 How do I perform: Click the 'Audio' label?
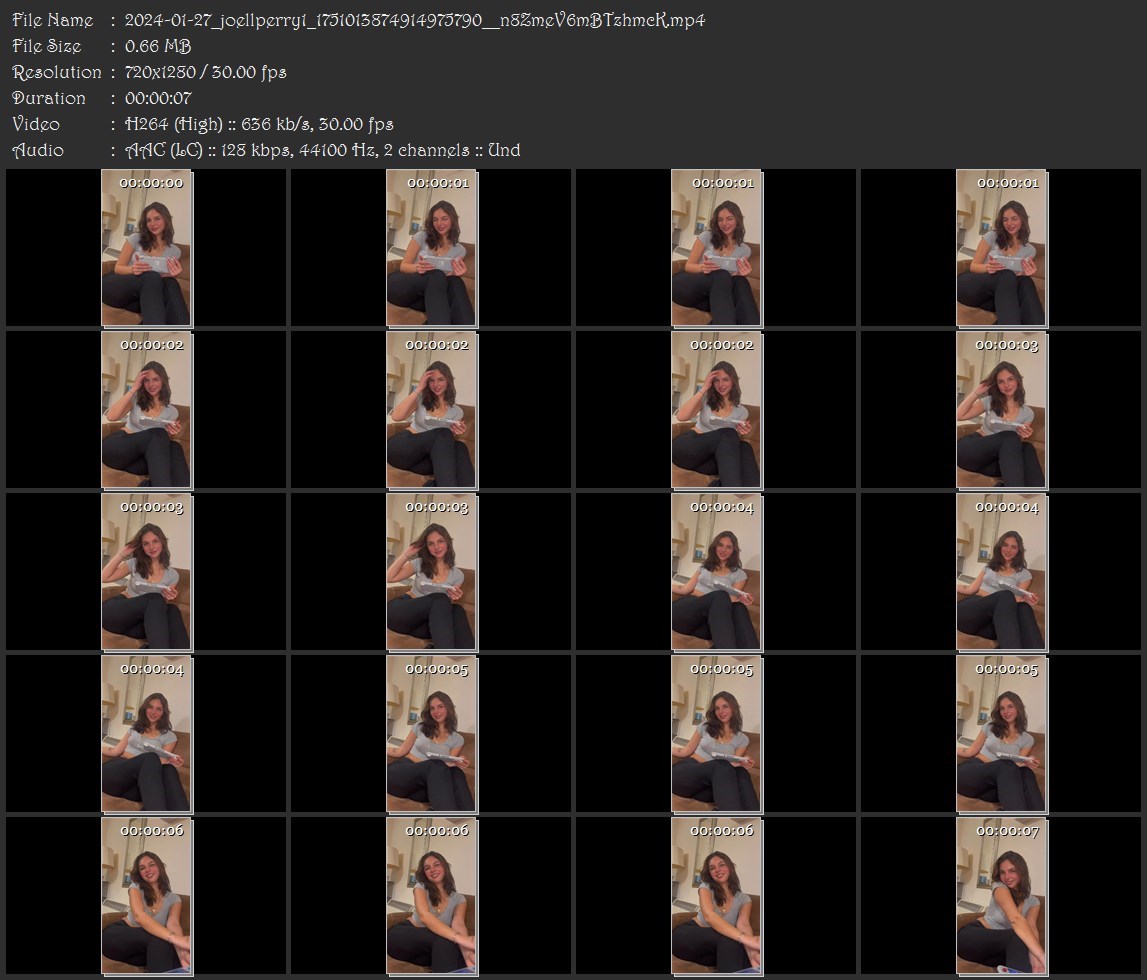[x=38, y=150]
